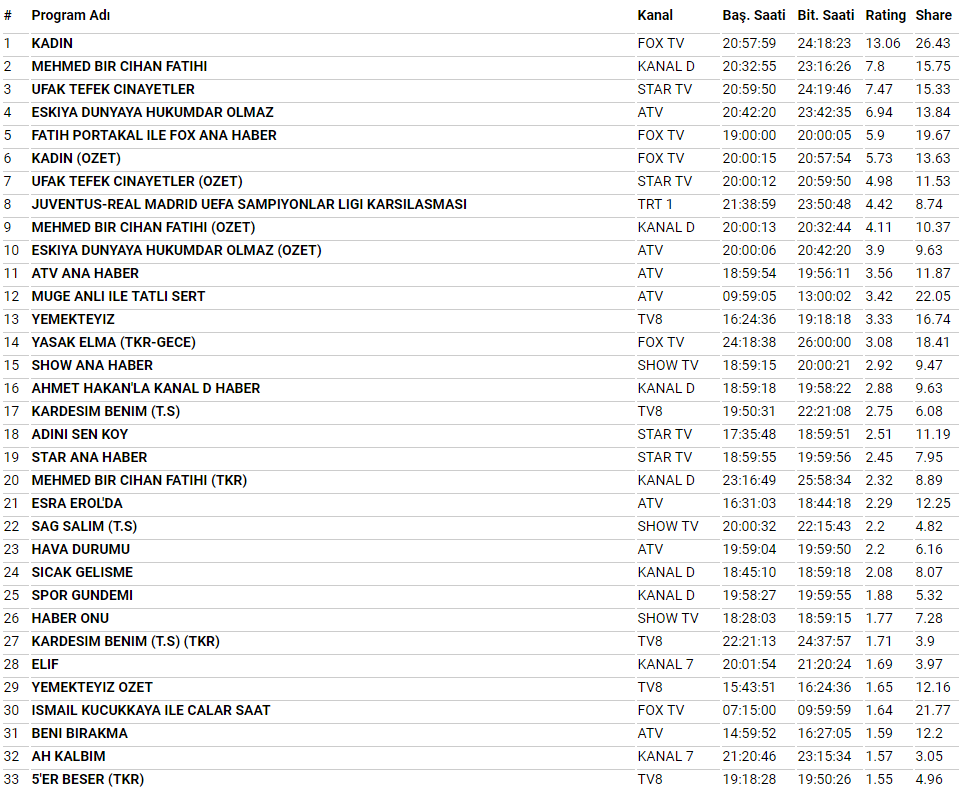Click MUGE ANLI ILE TATLI SERT
Image resolution: width=959 pixels, height=791 pixels.
coord(118,296)
